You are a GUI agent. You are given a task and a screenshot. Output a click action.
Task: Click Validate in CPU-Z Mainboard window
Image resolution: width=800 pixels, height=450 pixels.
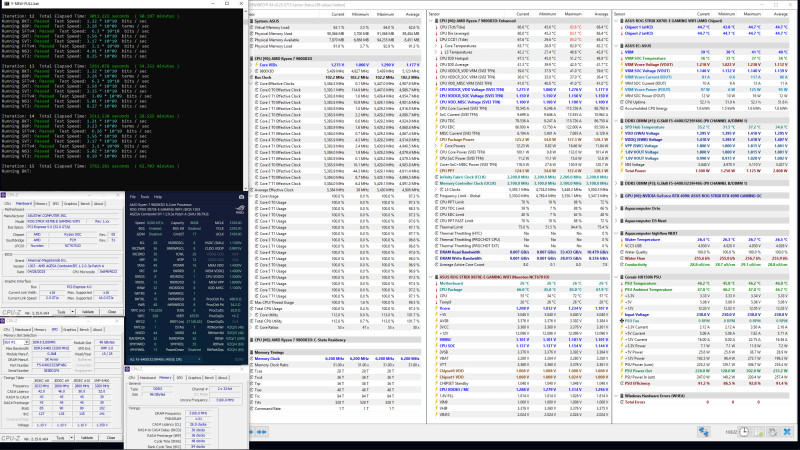[88, 312]
